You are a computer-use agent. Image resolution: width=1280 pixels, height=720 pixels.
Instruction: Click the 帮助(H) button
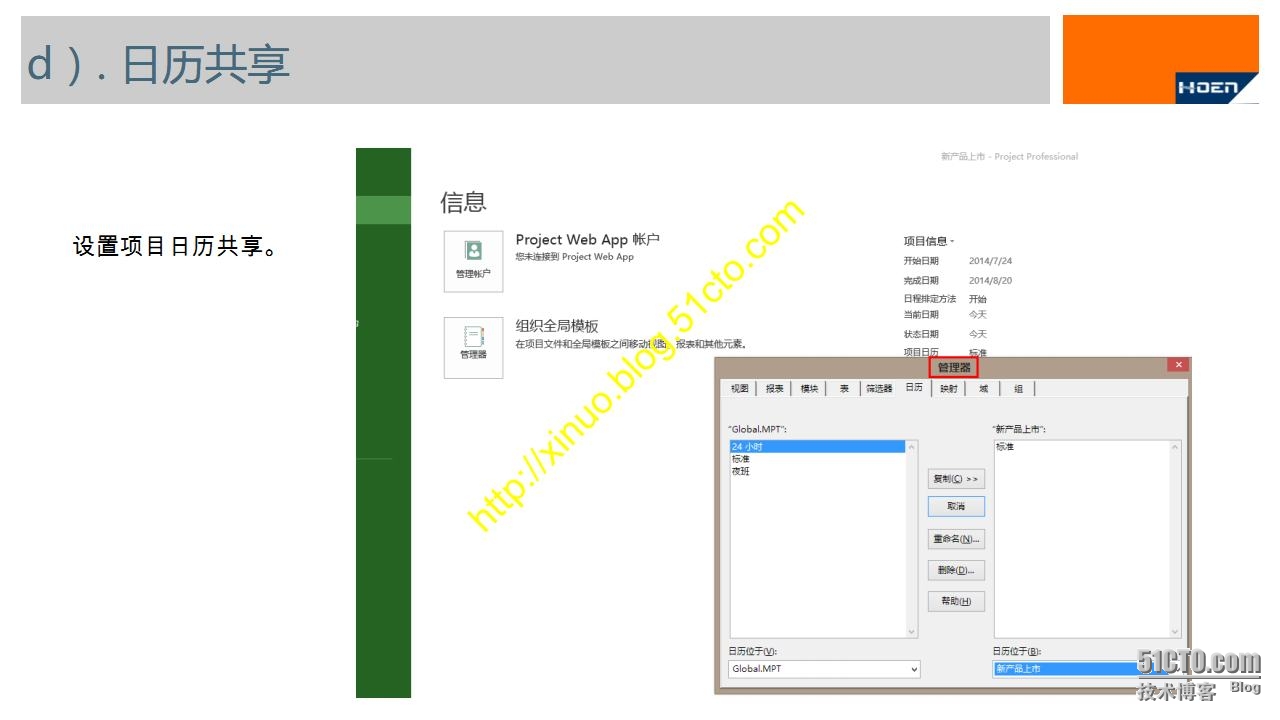(x=956, y=601)
